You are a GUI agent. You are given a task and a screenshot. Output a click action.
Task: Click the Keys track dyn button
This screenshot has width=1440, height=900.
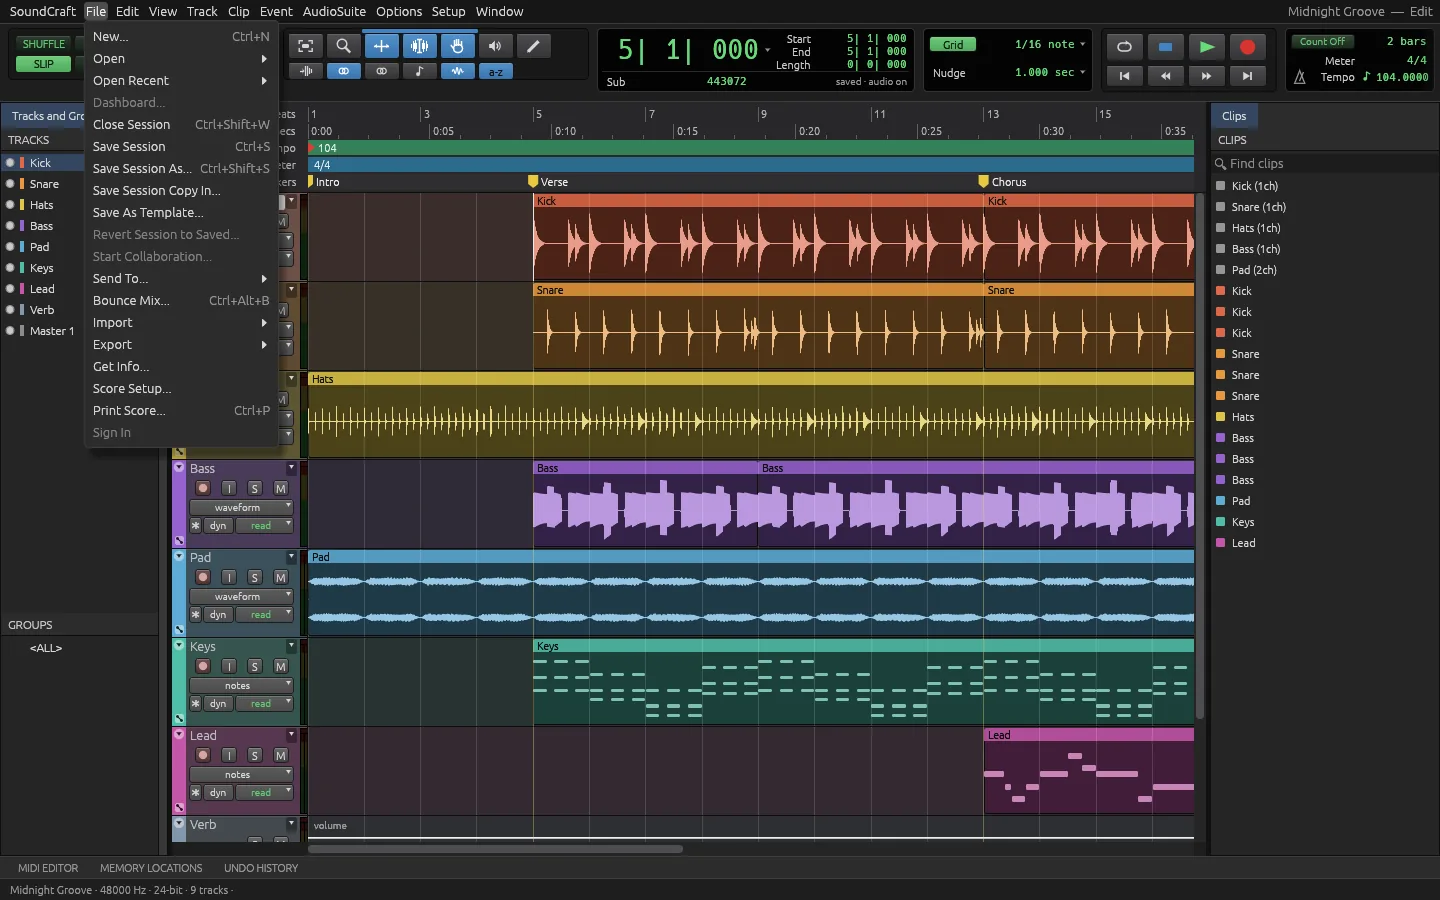click(218, 703)
